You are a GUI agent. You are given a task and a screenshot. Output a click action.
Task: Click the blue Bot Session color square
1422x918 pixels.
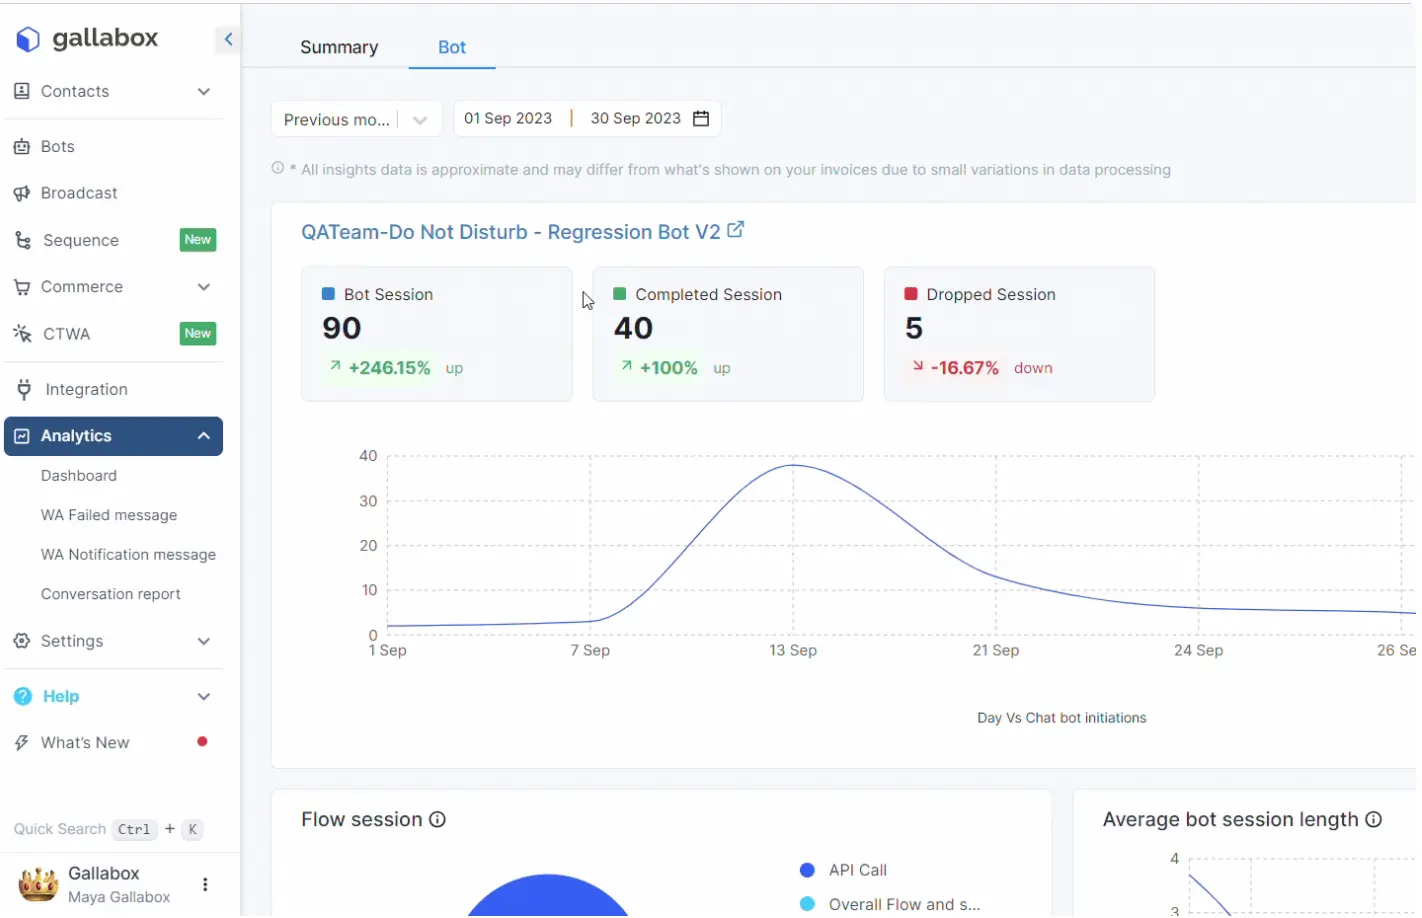click(x=328, y=294)
